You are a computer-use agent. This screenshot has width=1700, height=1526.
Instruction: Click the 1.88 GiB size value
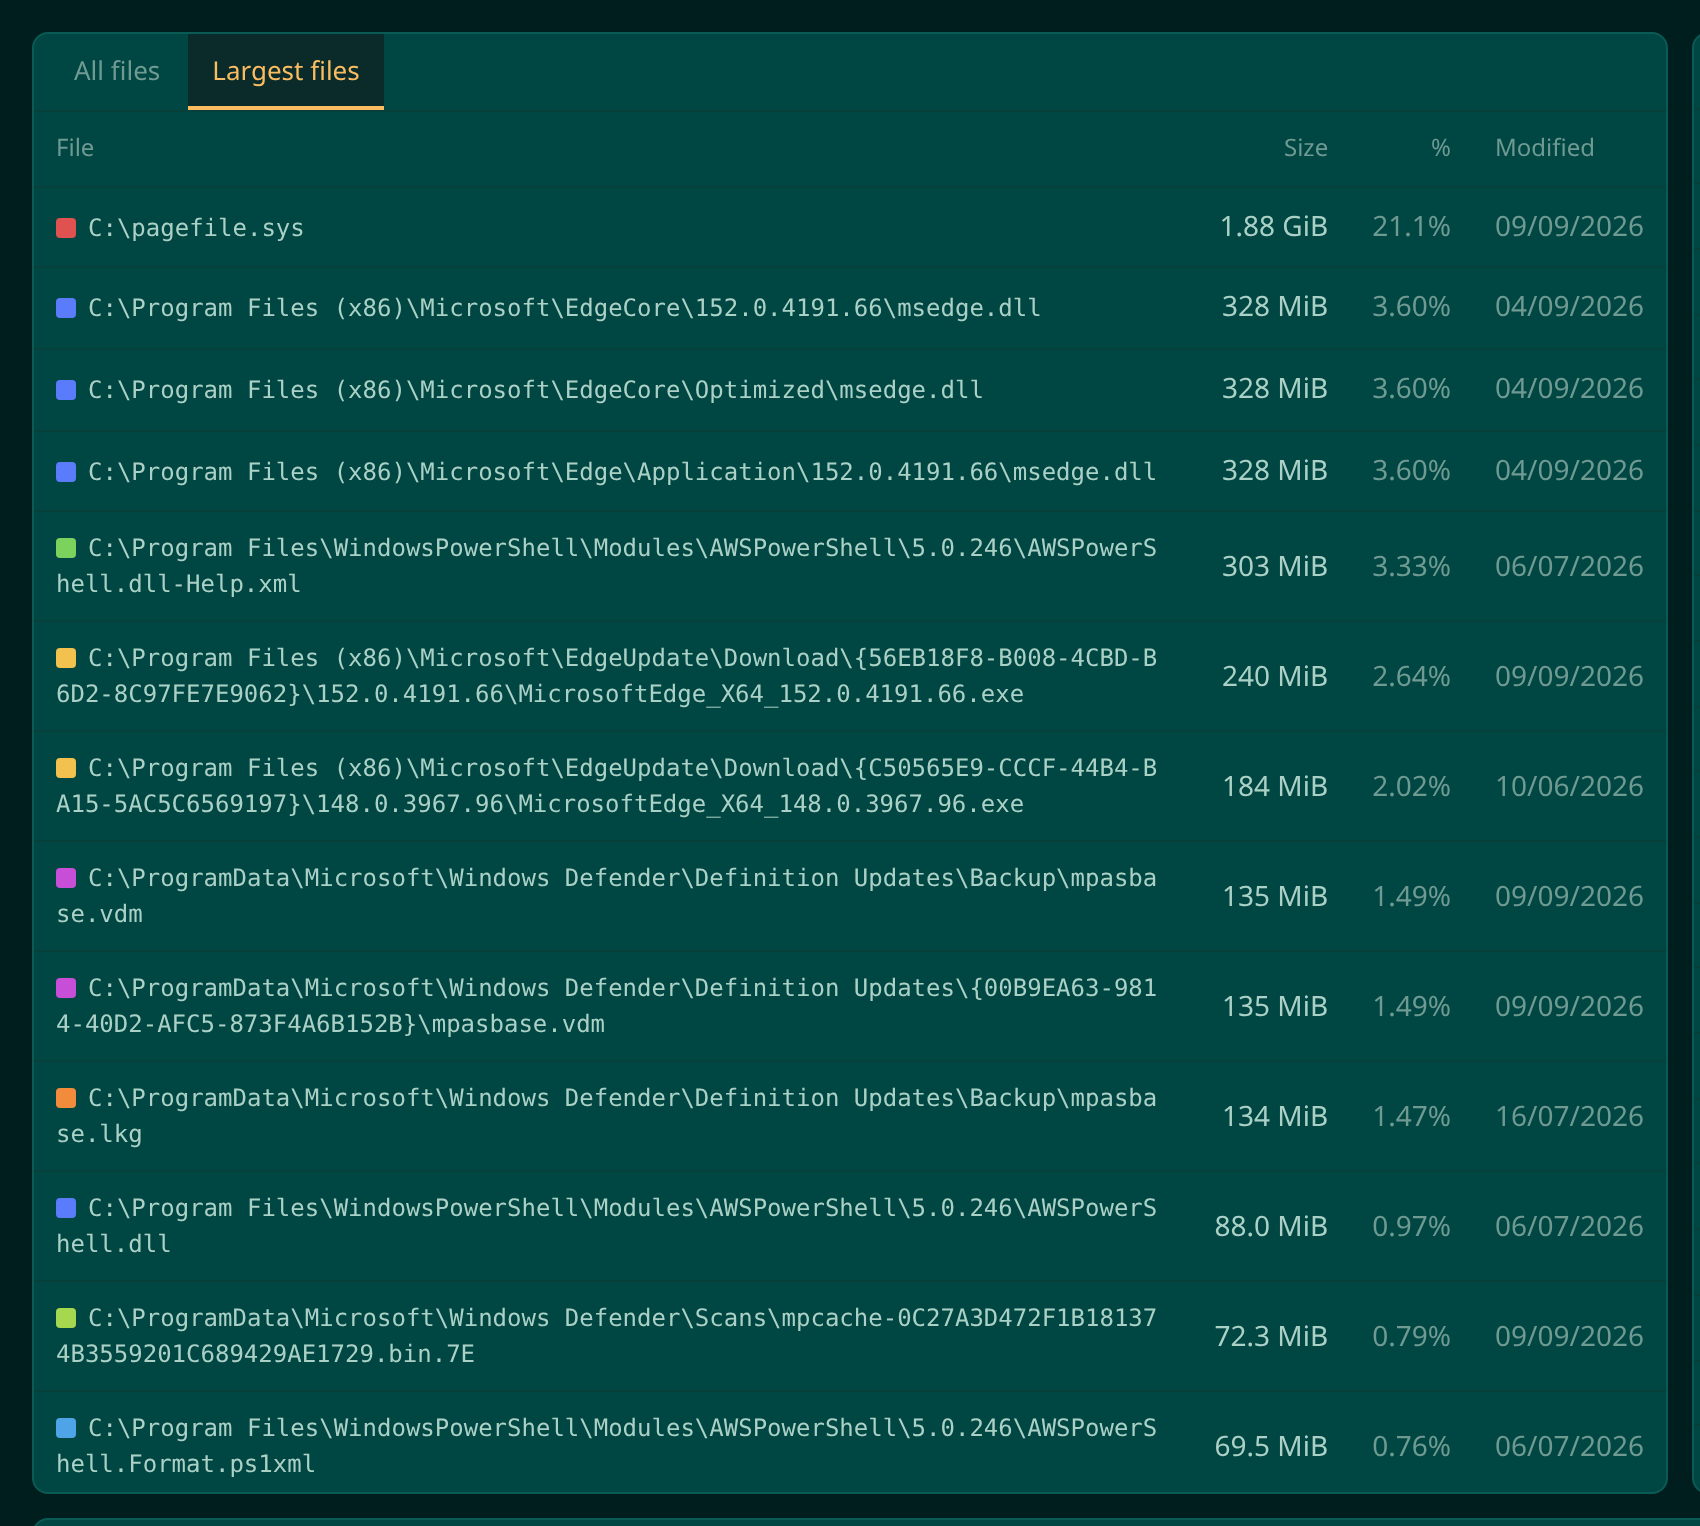[1273, 227]
